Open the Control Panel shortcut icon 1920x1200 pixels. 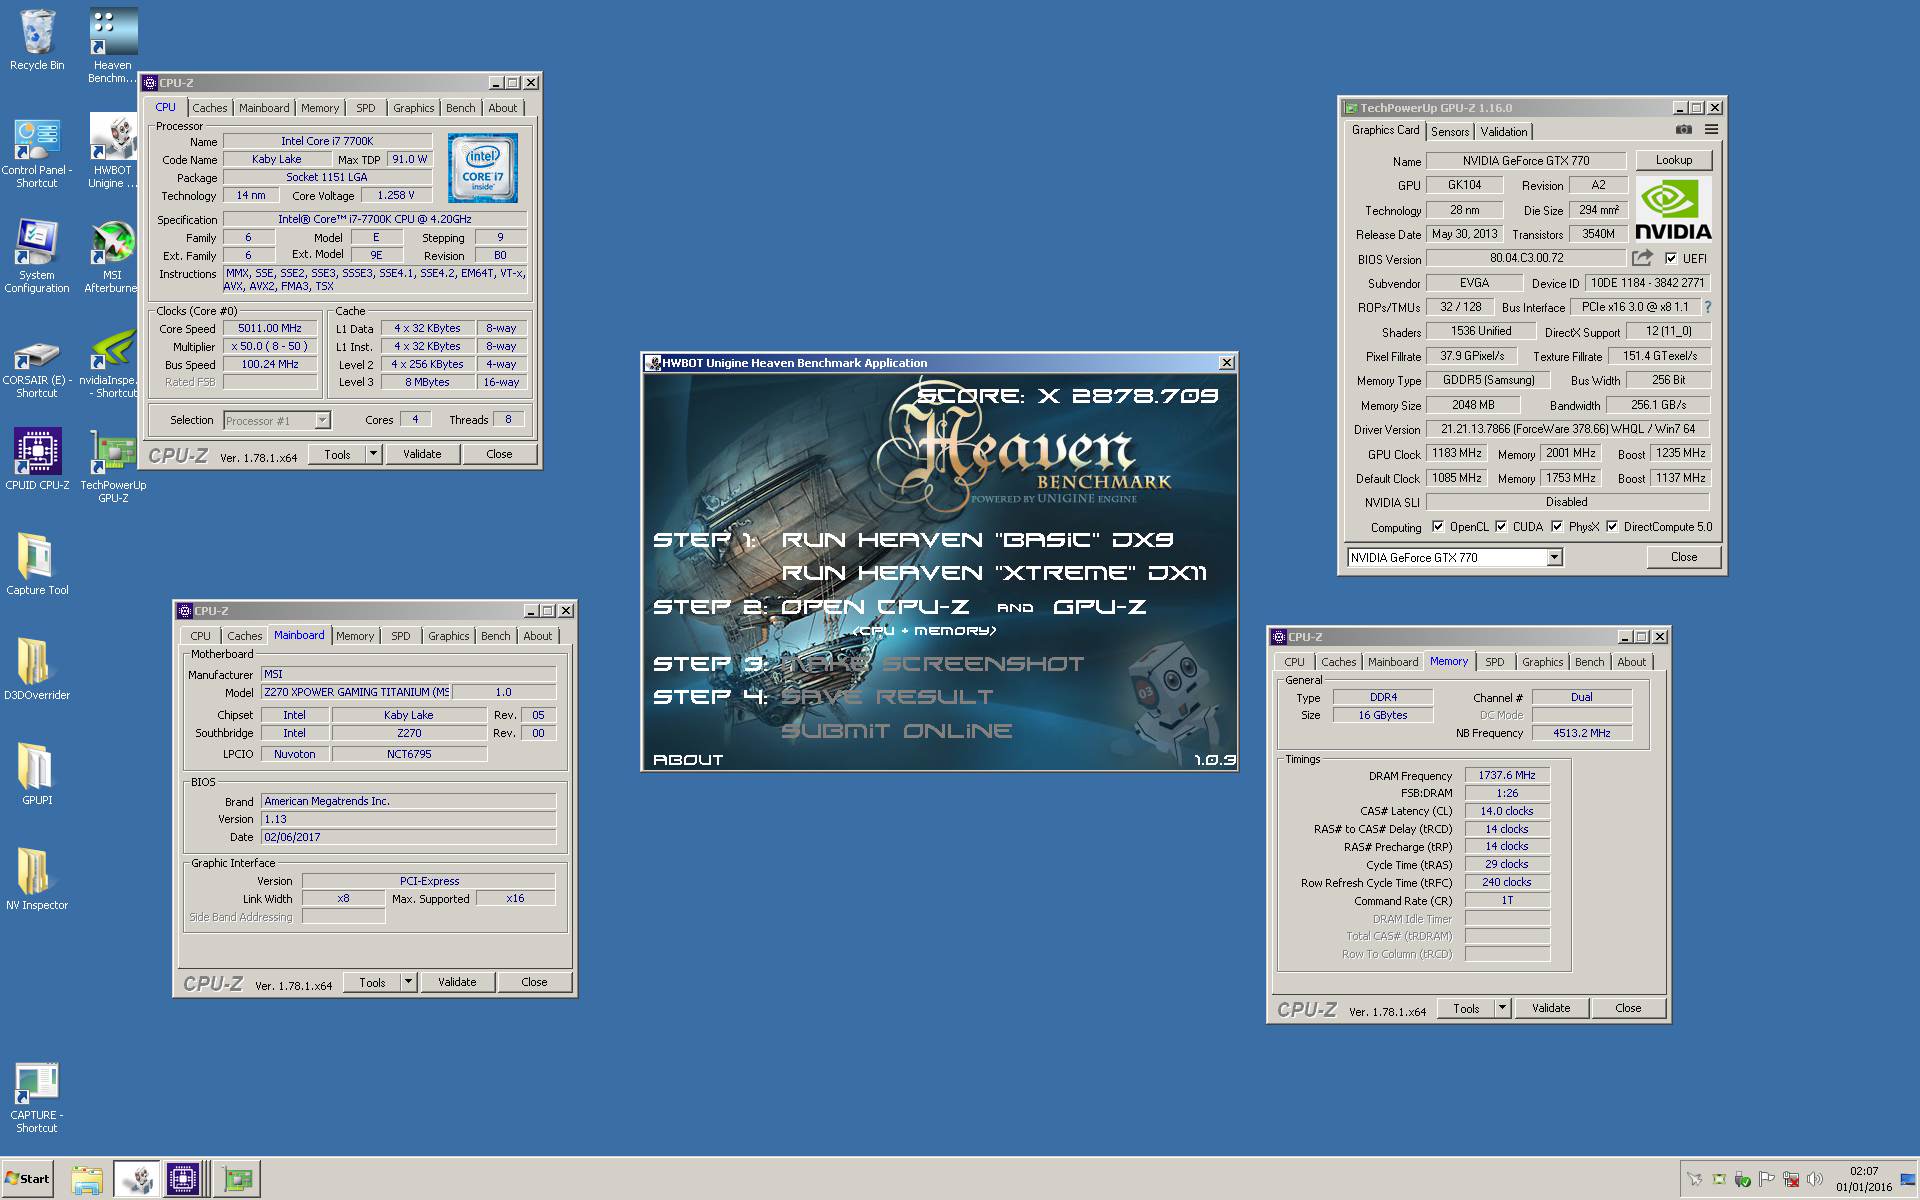tap(37, 152)
